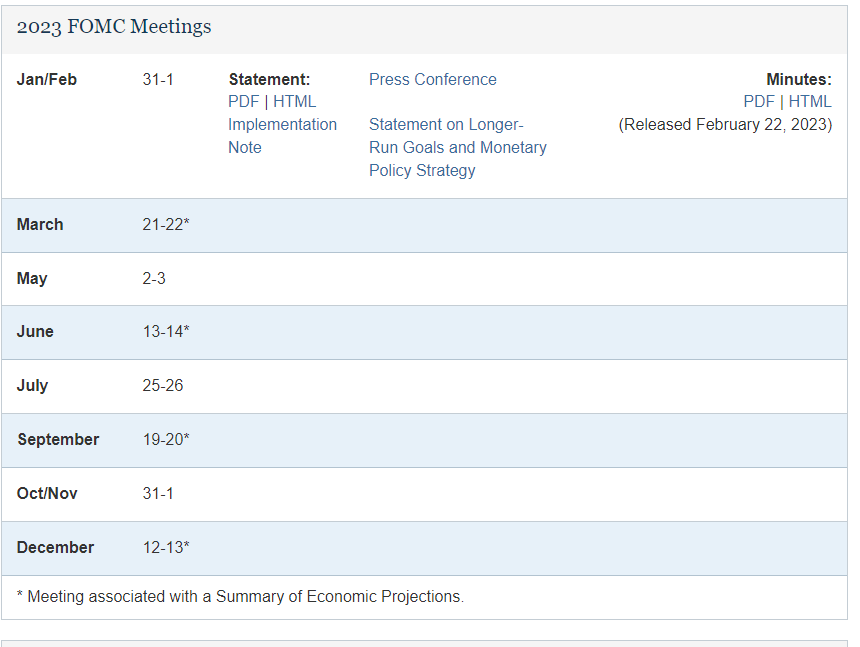Select the March meeting row label
Screen dimensions: 860x647
pos(40,225)
